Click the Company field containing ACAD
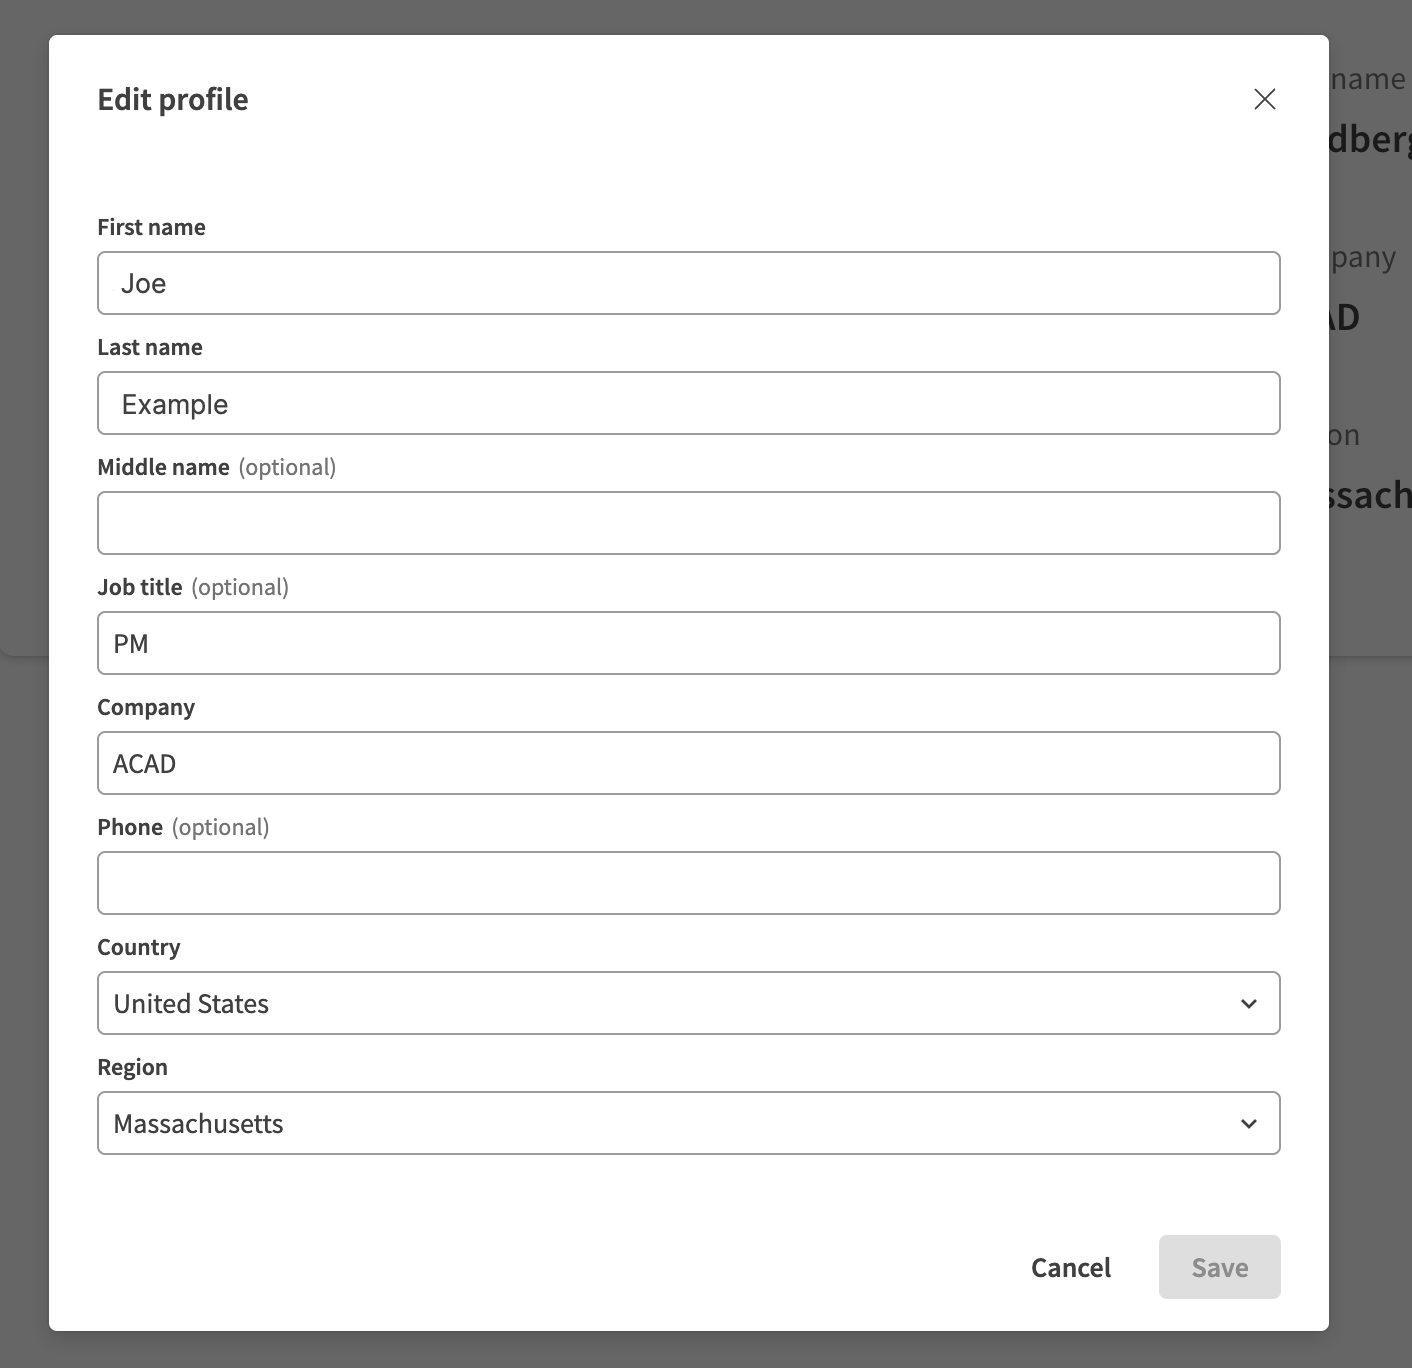The width and height of the screenshot is (1412, 1368). coord(688,763)
